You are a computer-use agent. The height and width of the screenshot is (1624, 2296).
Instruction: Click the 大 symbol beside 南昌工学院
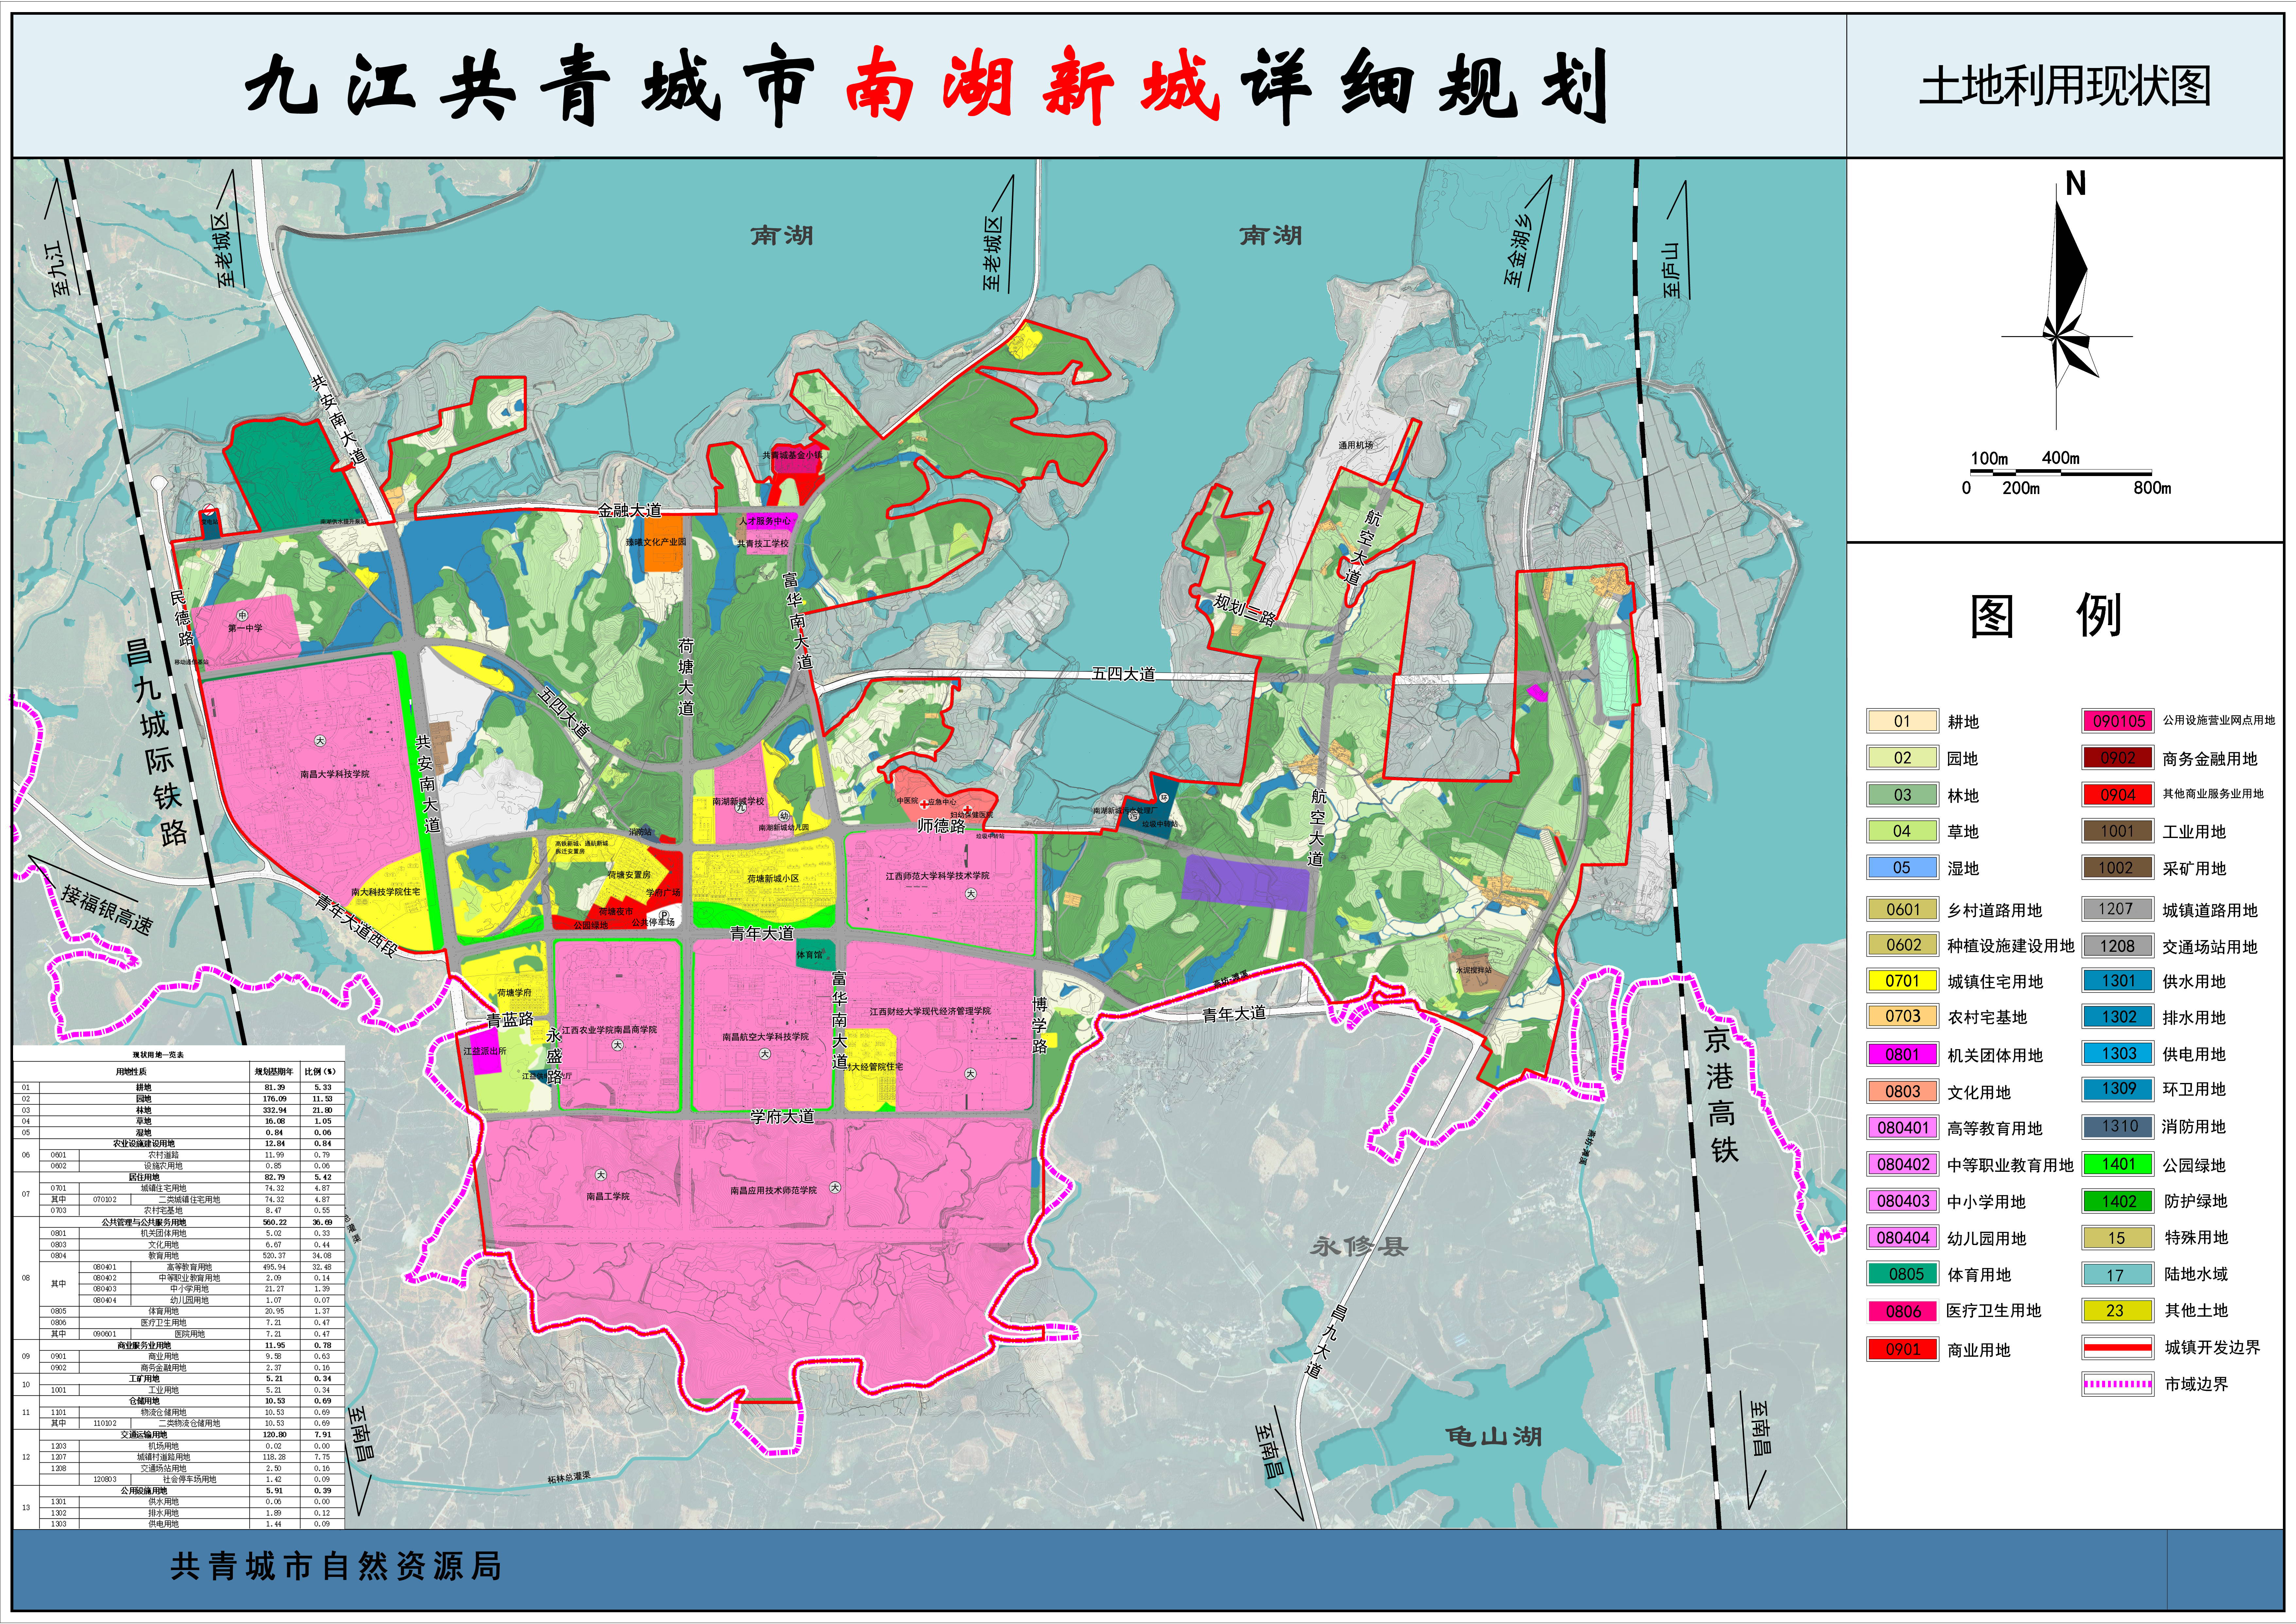tap(601, 1175)
